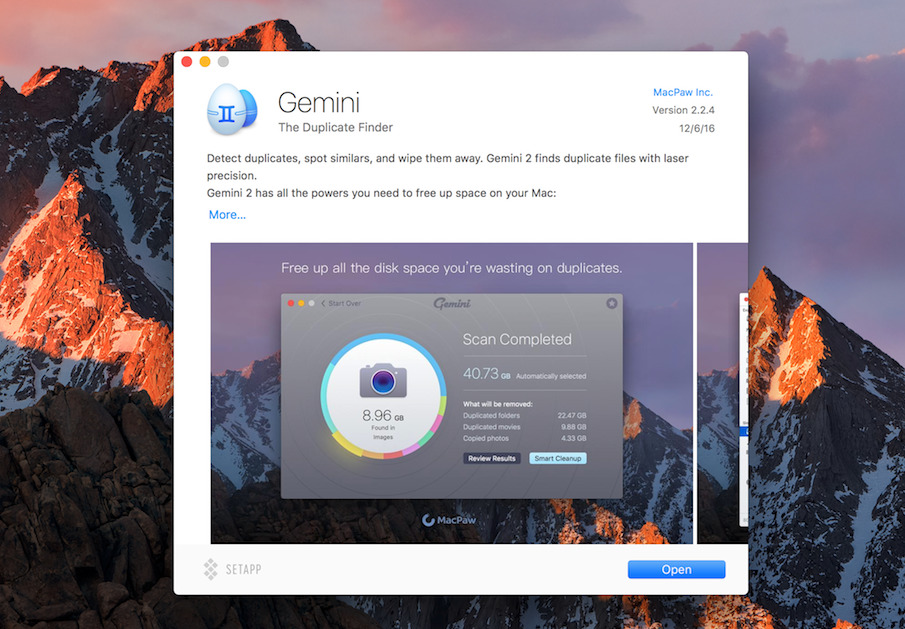Click the Gemini script logo in the preview
Image resolution: width=905 pixels, height=629 pixels.
(452, 303)
